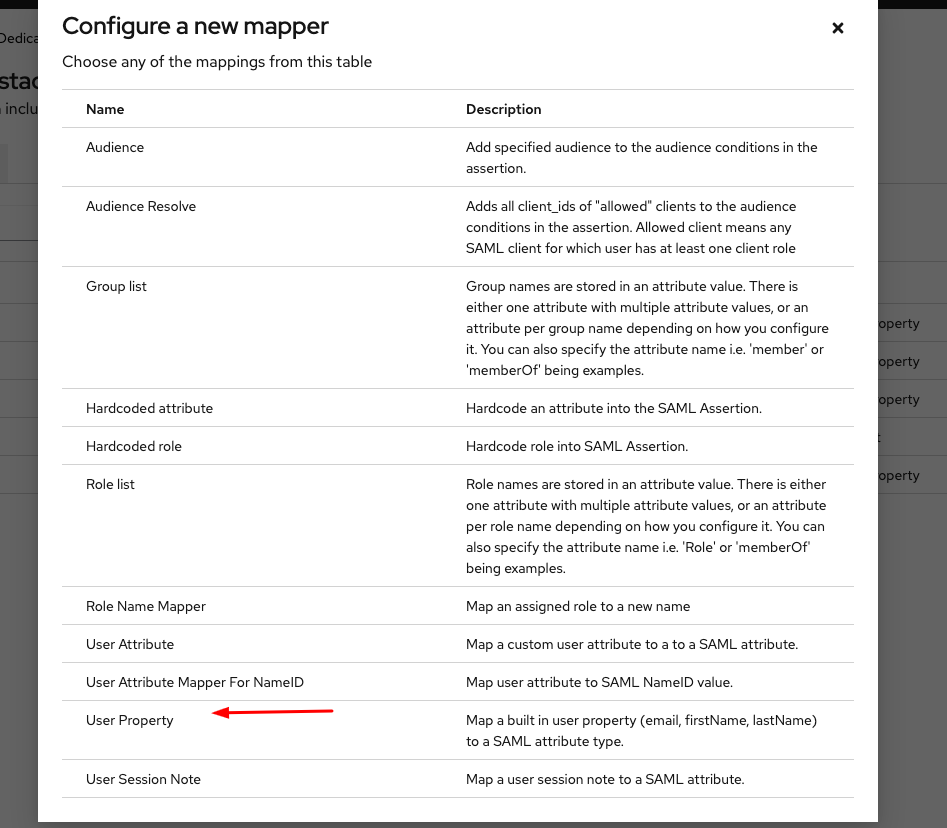Image resolution: width=947 pixels, height=828 pixels.
Task: Click the Map user attribute to NameID description
Action: click(x=599, y=683)
